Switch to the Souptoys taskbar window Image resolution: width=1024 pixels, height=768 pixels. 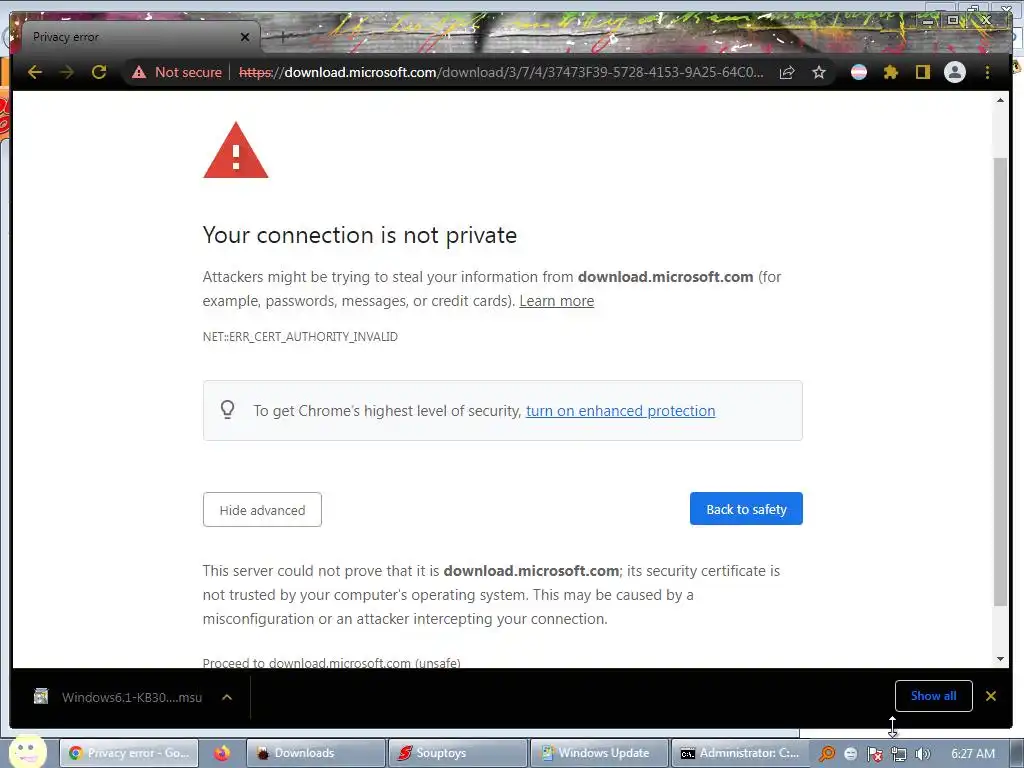(x=458, y=753)
